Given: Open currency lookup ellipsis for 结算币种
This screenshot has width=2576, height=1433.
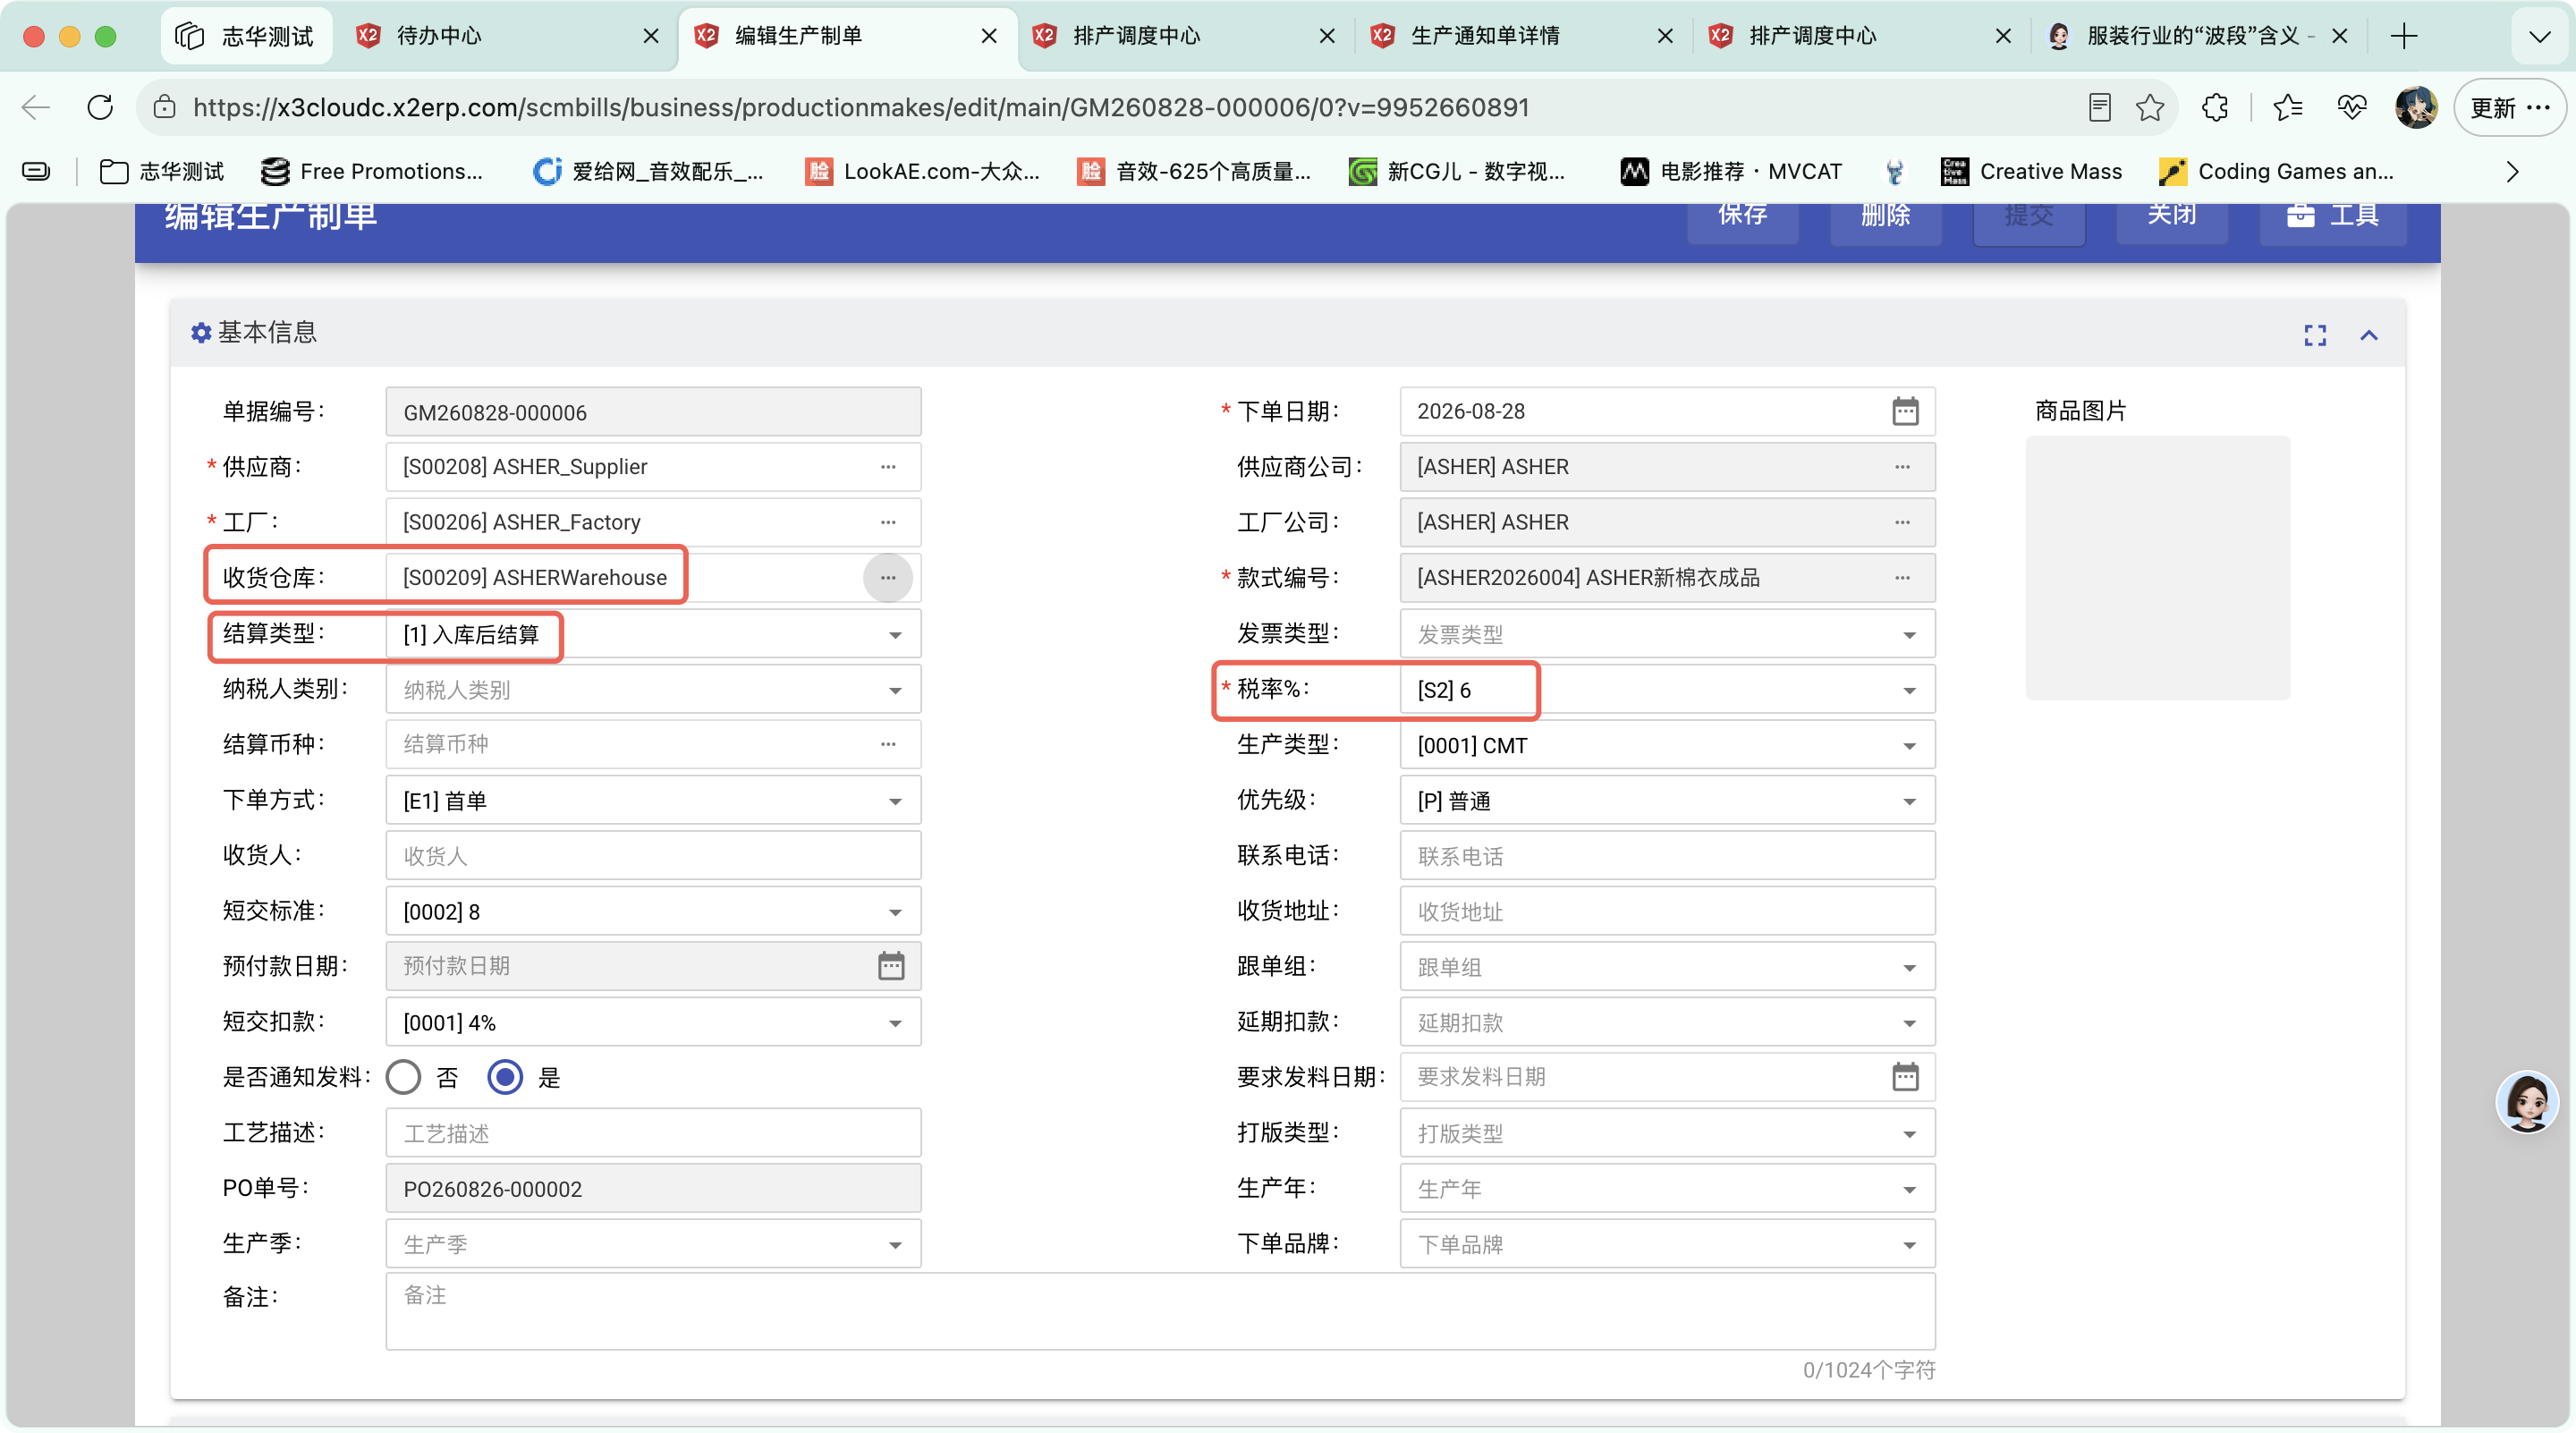Looking at the screenshot, I should (888, 744).
